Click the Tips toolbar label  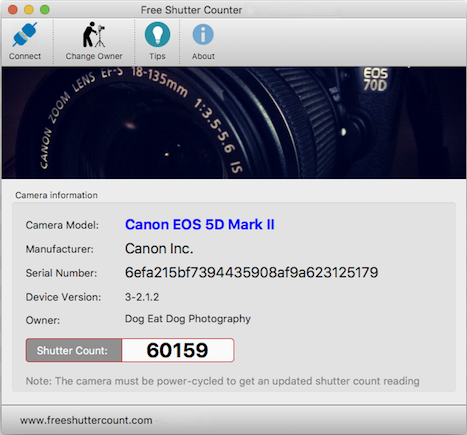coord(157,56)
